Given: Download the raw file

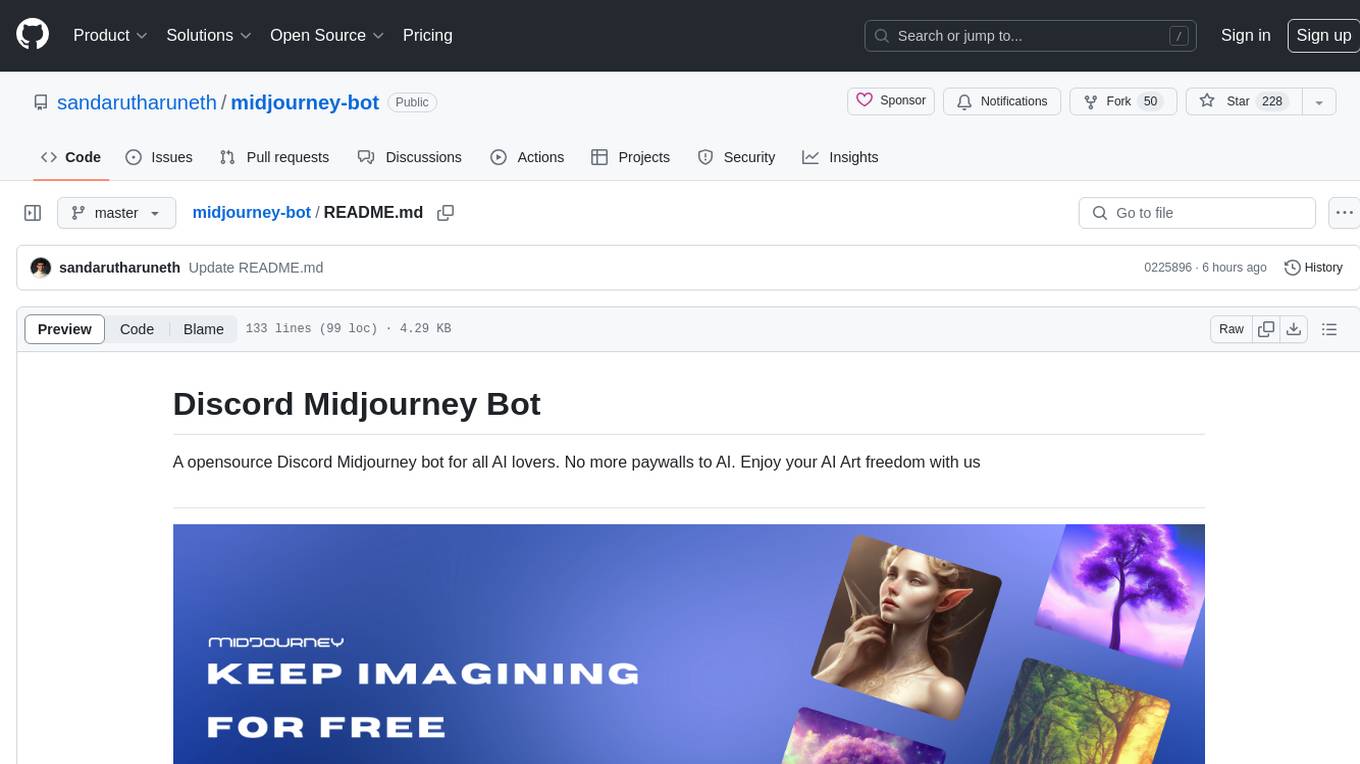Looking at the screenshot, I should (x=1293, y=329).
